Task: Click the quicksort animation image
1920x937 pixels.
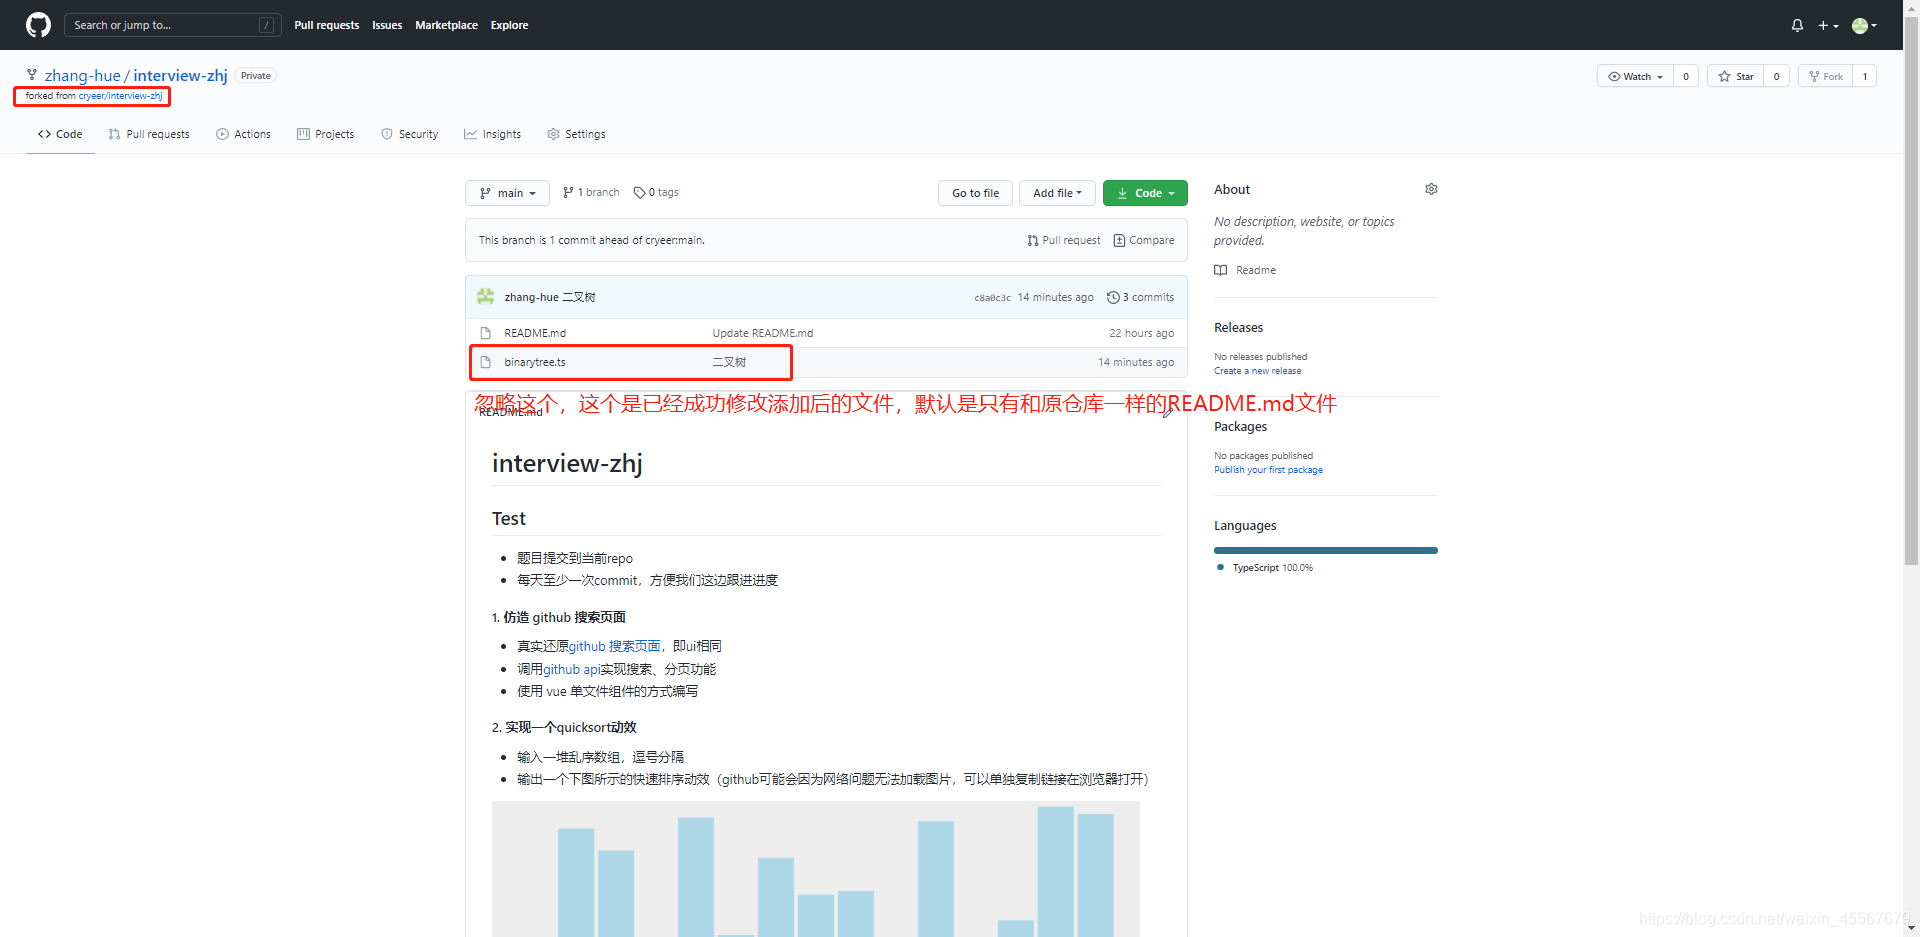Action: [816, 869]
